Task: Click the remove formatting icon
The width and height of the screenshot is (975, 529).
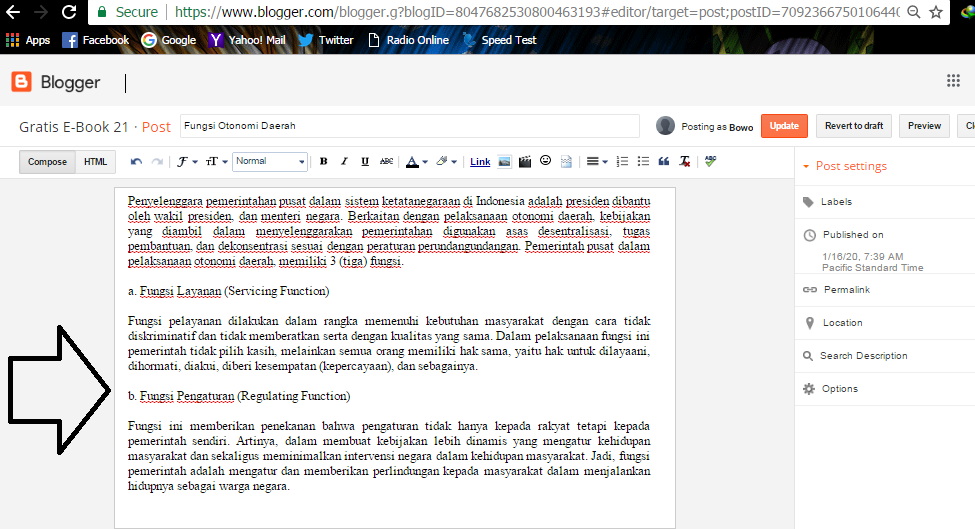Action: pos(685,162)
